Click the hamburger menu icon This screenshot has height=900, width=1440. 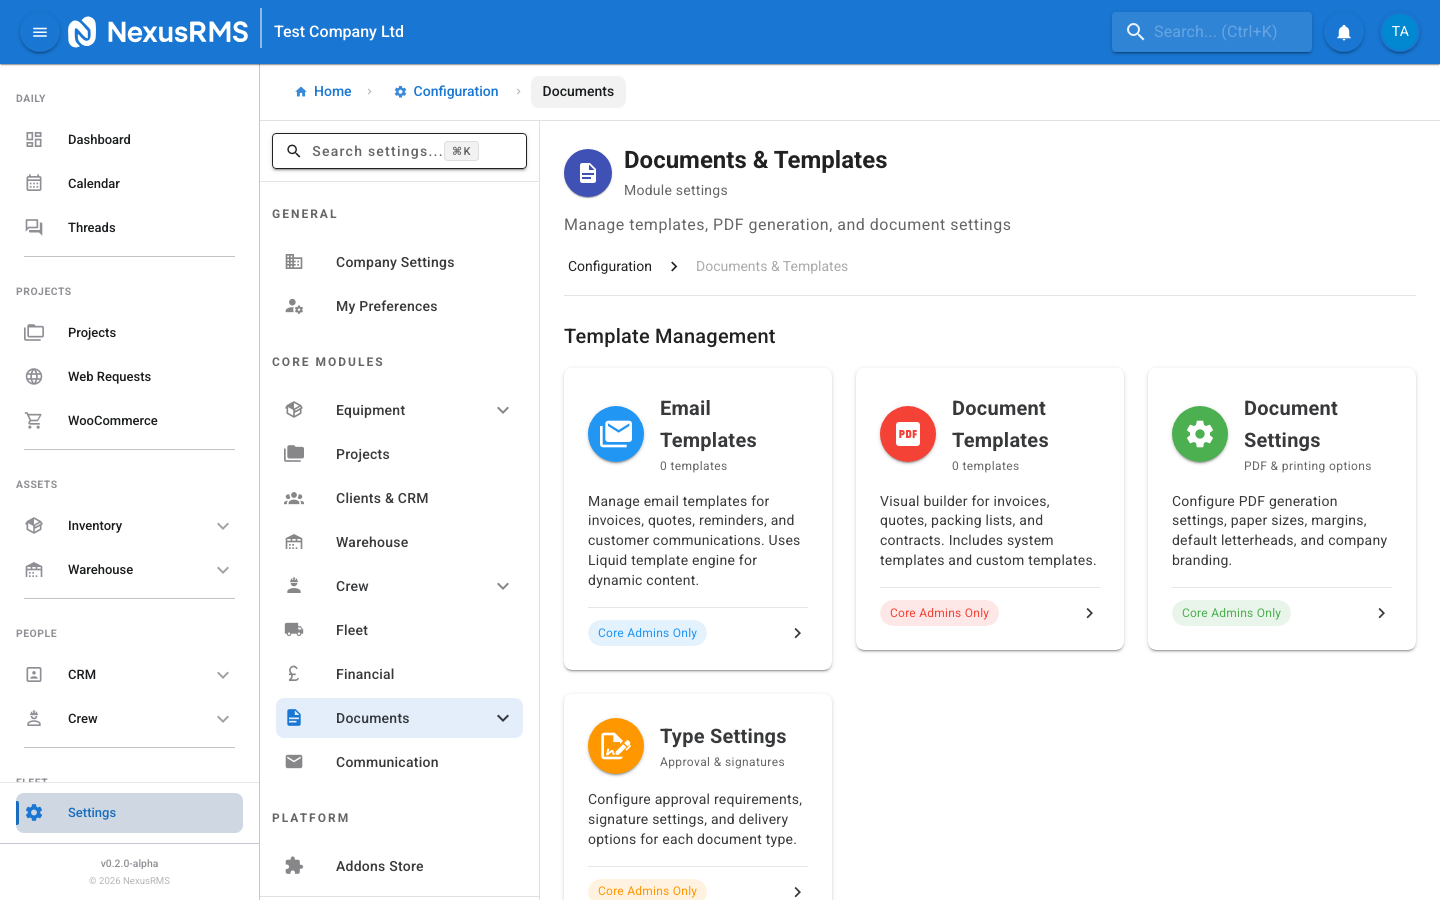tap(39, 31)
